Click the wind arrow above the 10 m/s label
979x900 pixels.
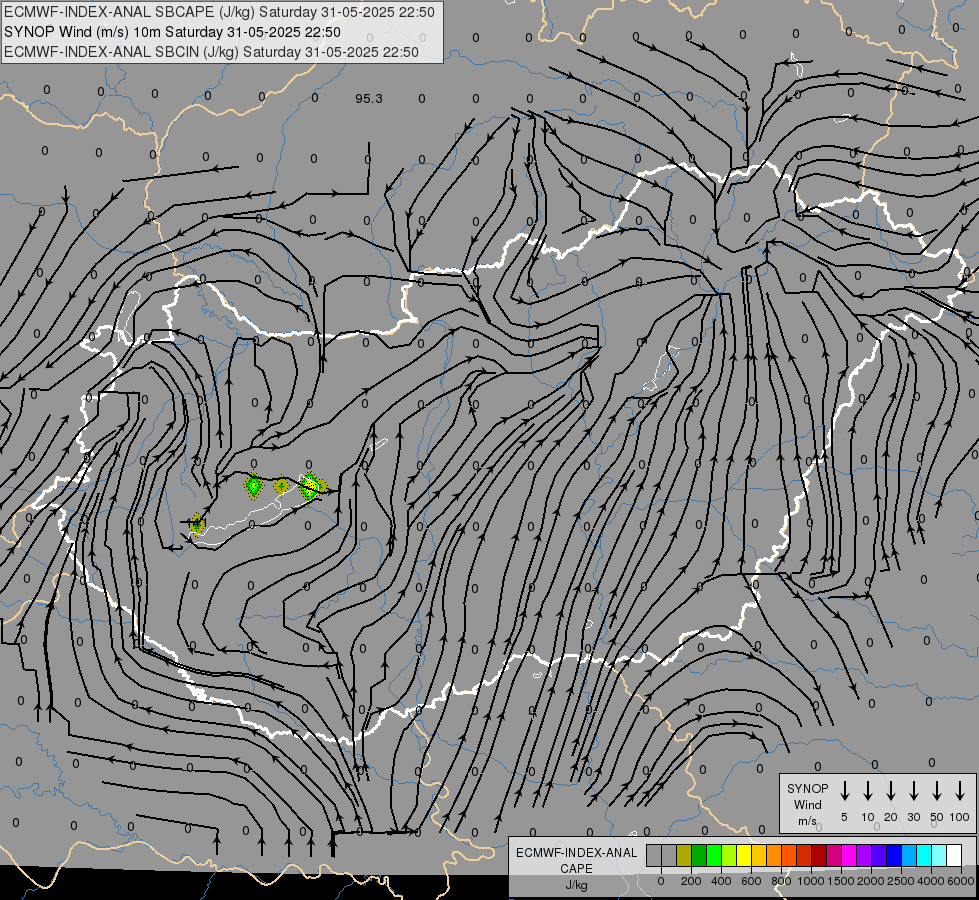[868, 790]
